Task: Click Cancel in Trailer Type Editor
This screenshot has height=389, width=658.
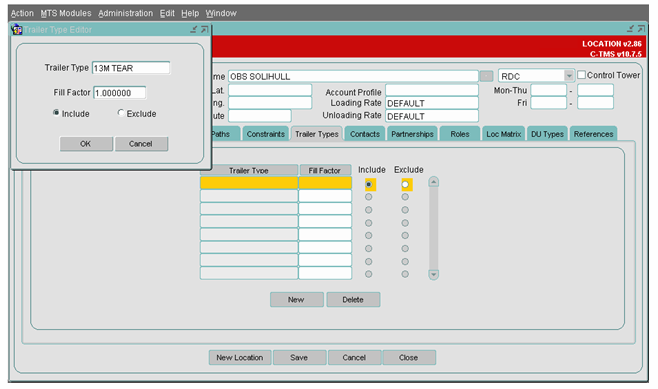Action: (141, 144)
